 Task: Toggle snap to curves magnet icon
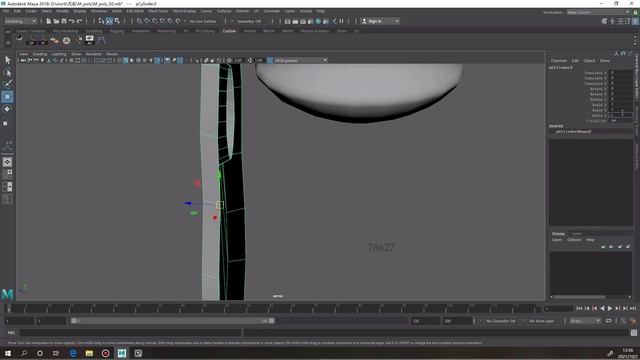(x=147, y=21)
